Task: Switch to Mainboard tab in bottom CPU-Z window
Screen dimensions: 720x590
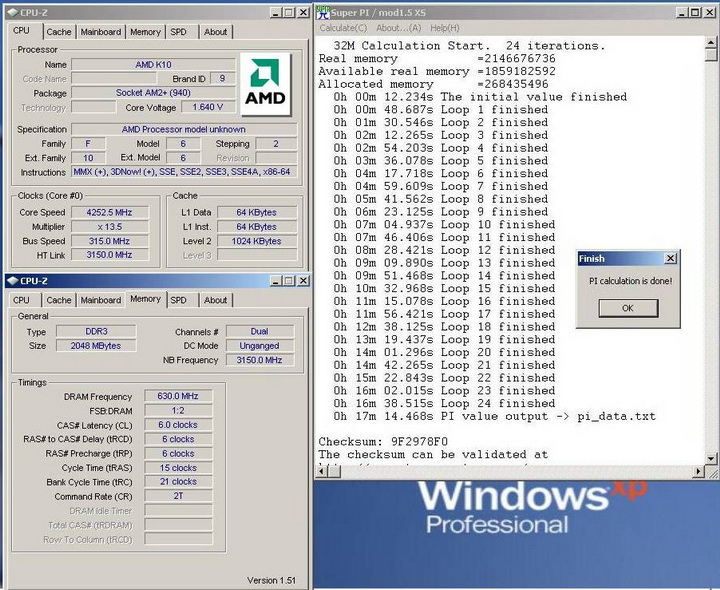Action: [101, 300]
